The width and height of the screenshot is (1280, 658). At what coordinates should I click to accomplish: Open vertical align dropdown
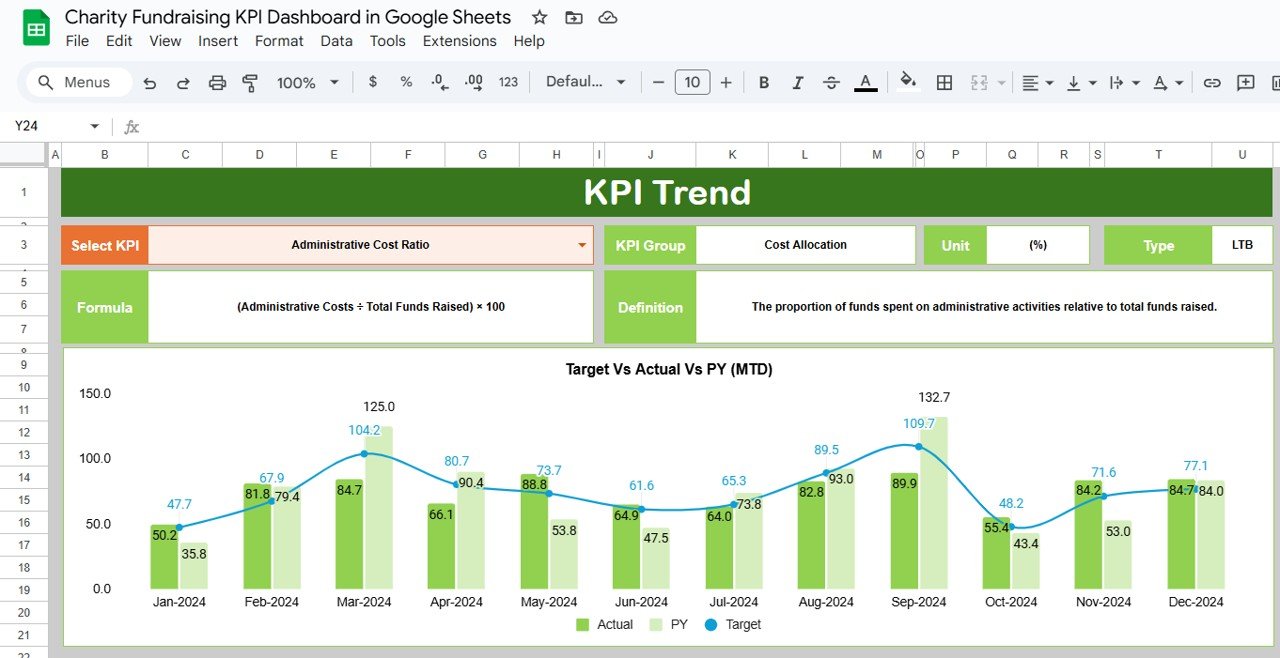pos(1081,83)
